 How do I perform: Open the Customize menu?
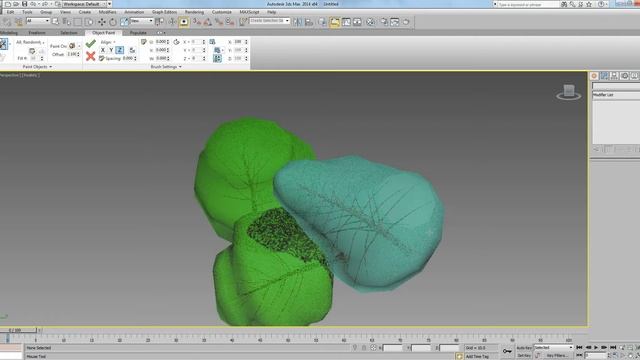[222, 12]
